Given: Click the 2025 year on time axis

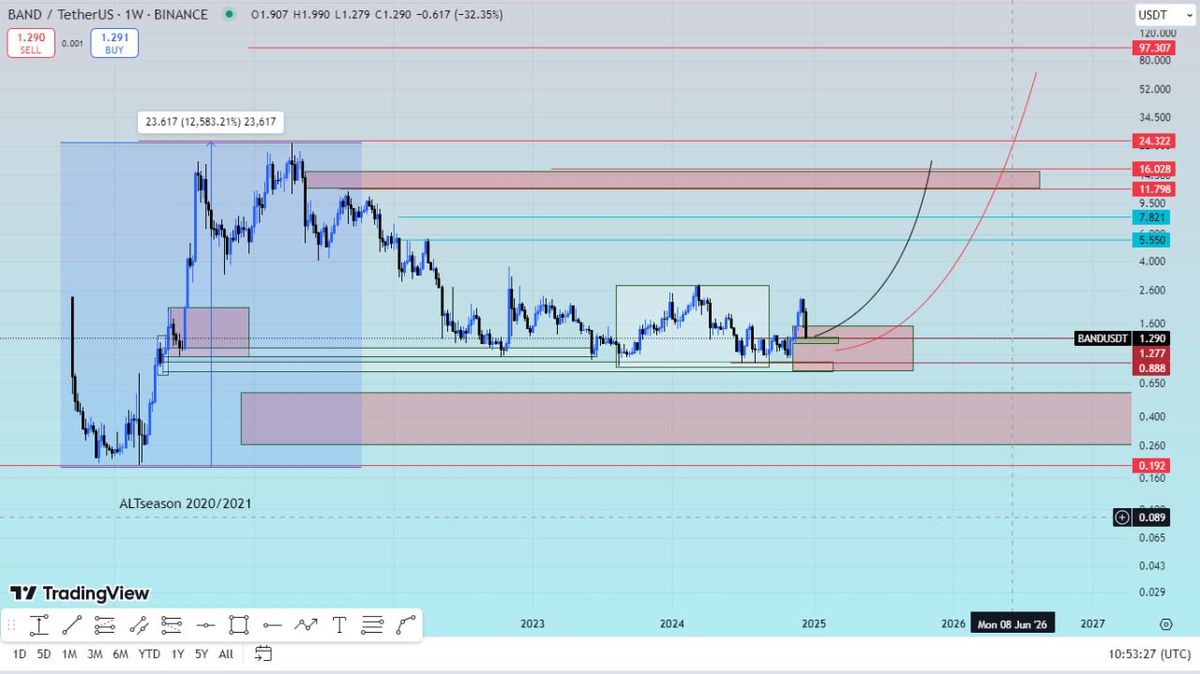Looking at the screenshot, I should (813, 624).
